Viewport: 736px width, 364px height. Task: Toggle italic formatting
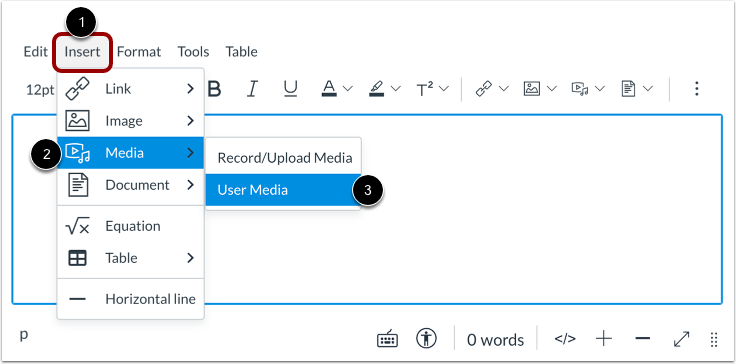pyautogui.click(x=253, y=88)
